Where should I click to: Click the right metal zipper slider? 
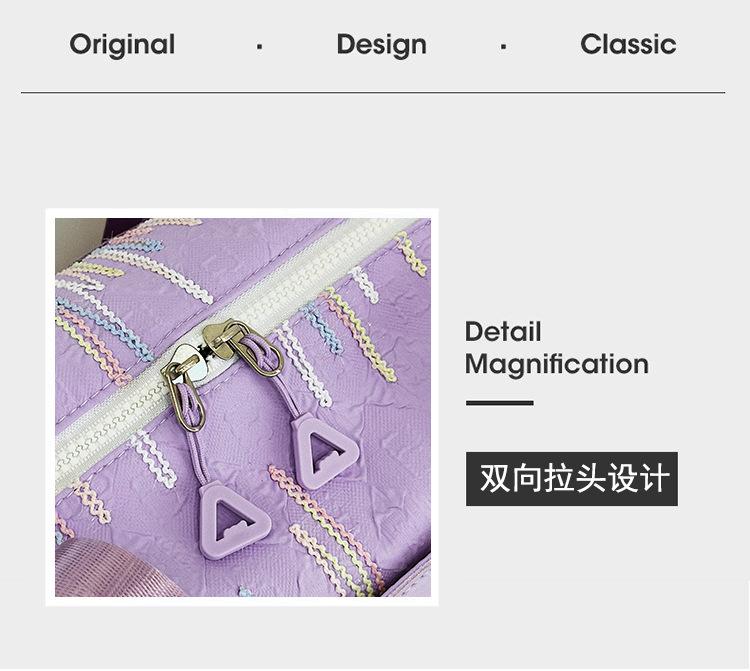click(244, 347)
